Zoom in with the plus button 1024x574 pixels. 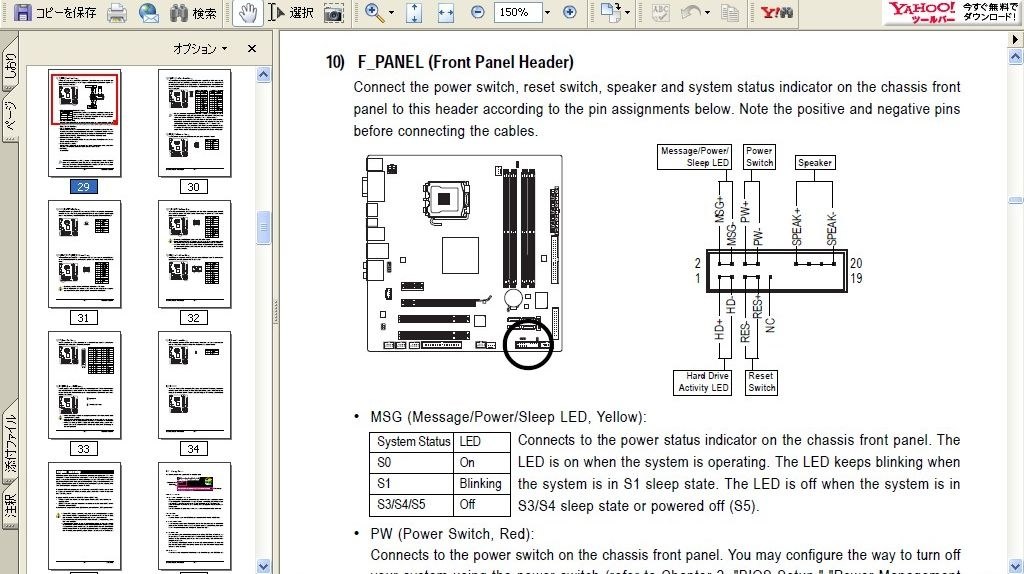pyautogui.click(x=569, y=12)
